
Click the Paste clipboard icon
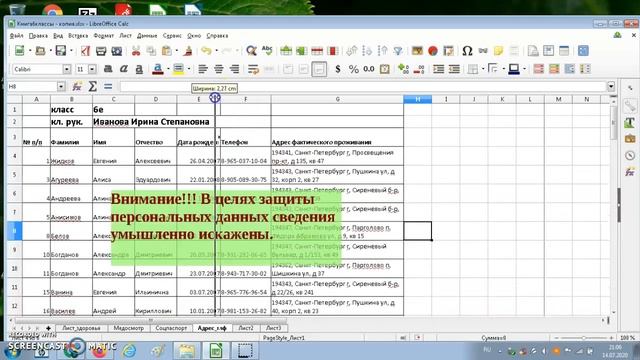[x=167, y=51]
